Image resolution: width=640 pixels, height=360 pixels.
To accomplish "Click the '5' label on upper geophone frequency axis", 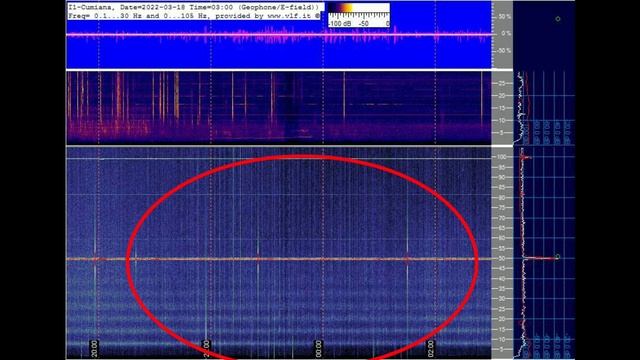I will point(503,133).
